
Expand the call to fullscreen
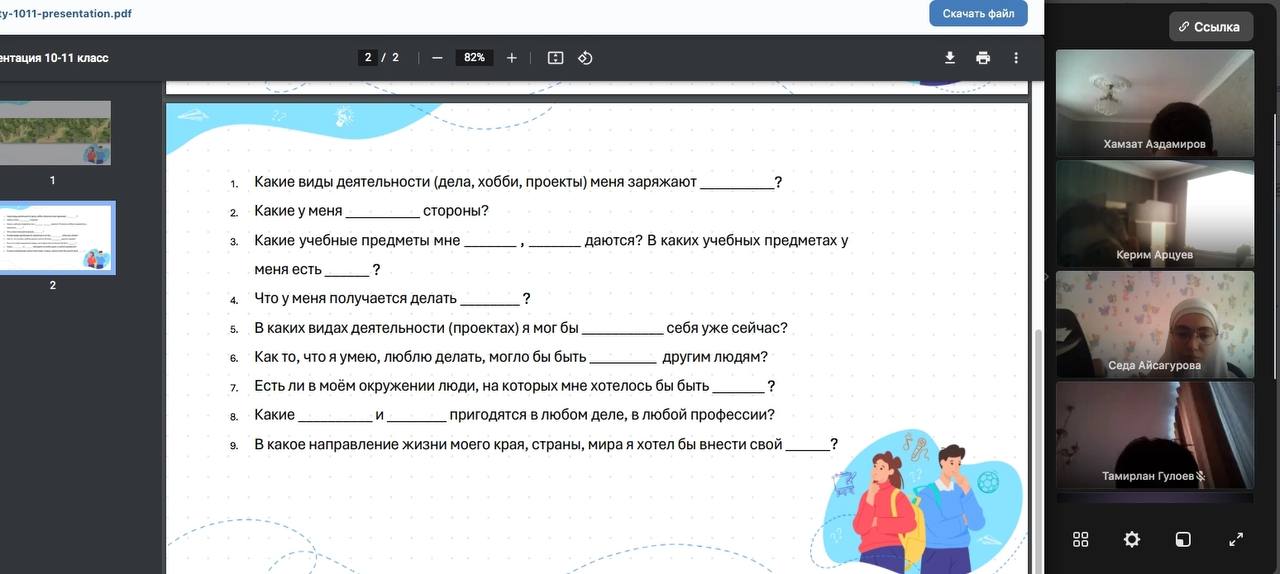click(1235, 539)
